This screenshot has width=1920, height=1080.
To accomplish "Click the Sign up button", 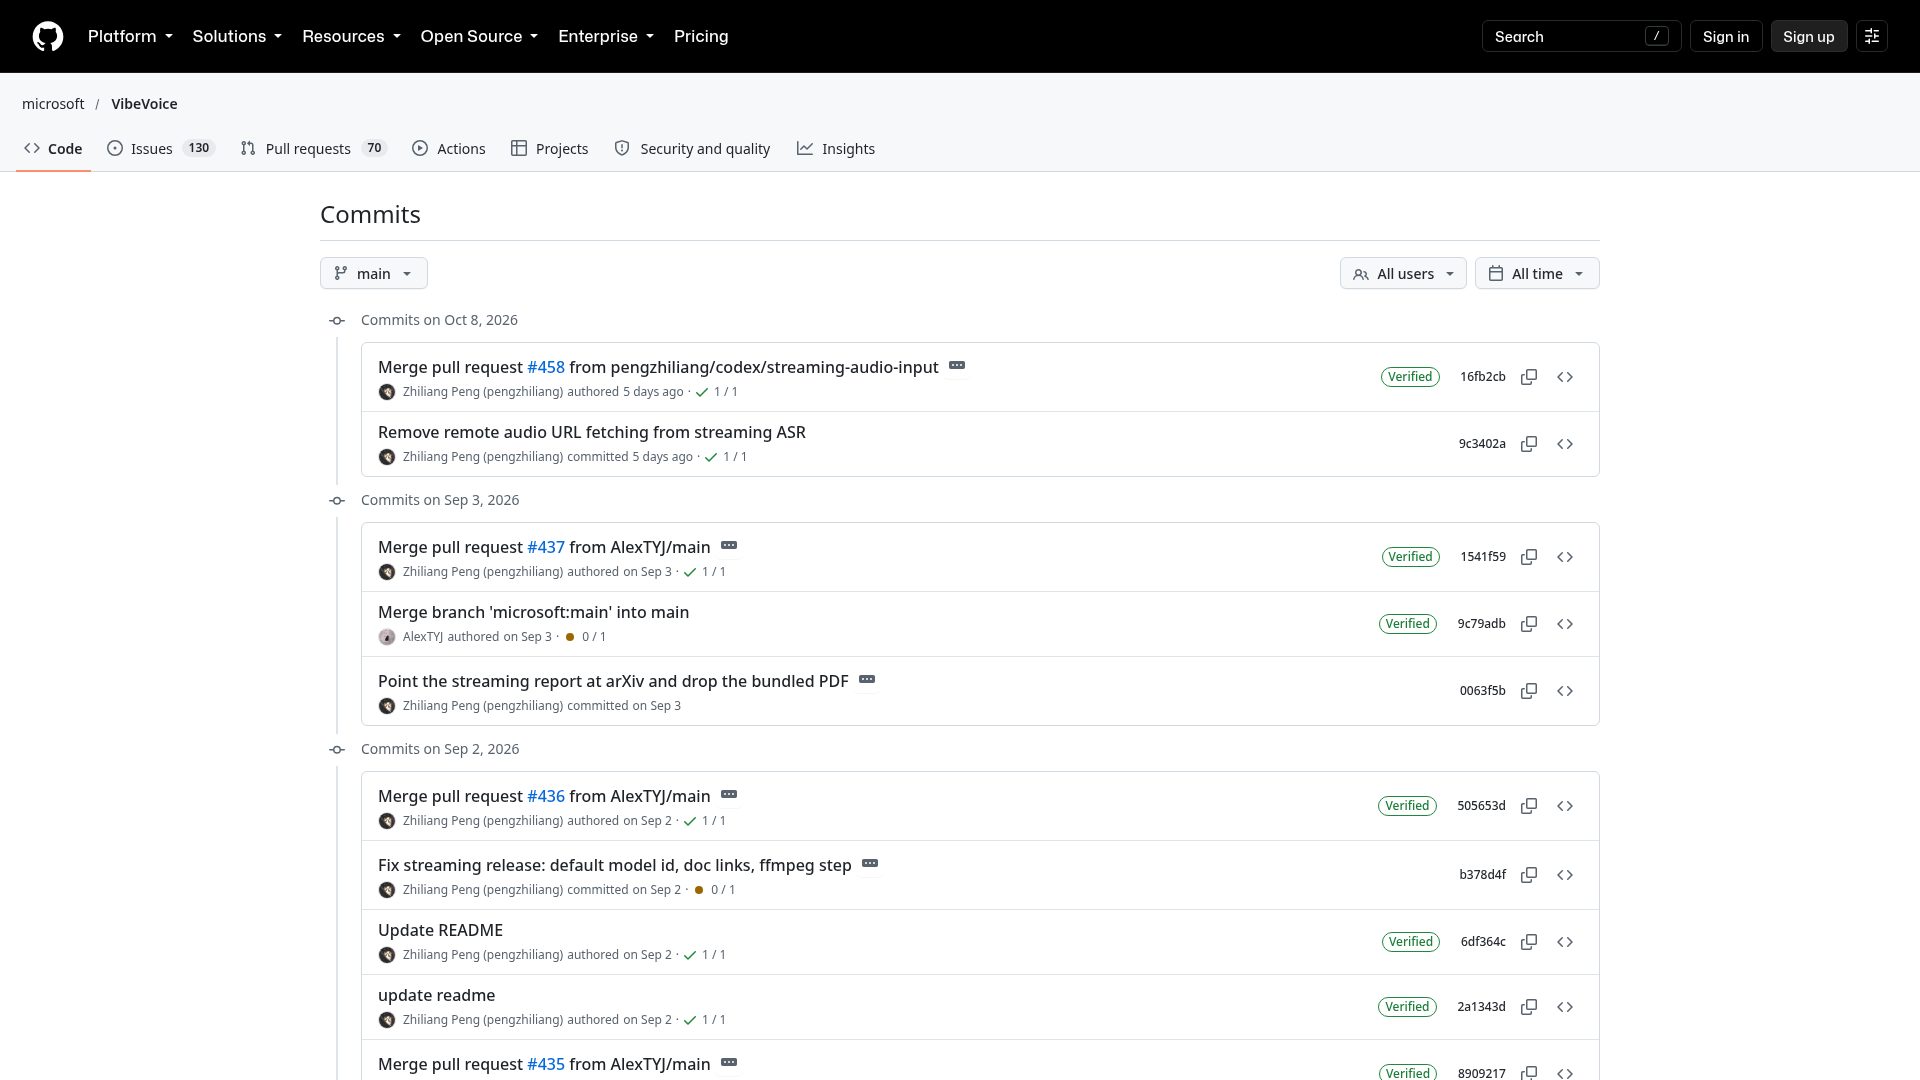I will 1808,36.
